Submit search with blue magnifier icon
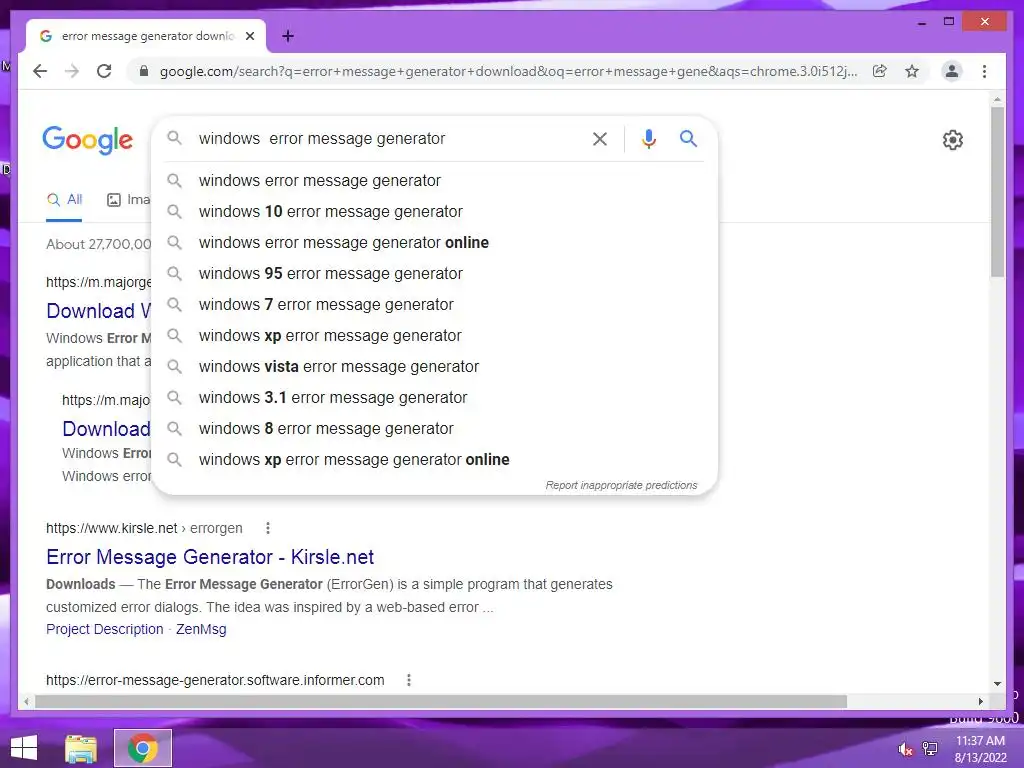The height and width of the screenshot is (768, 1024). point(688,138)
